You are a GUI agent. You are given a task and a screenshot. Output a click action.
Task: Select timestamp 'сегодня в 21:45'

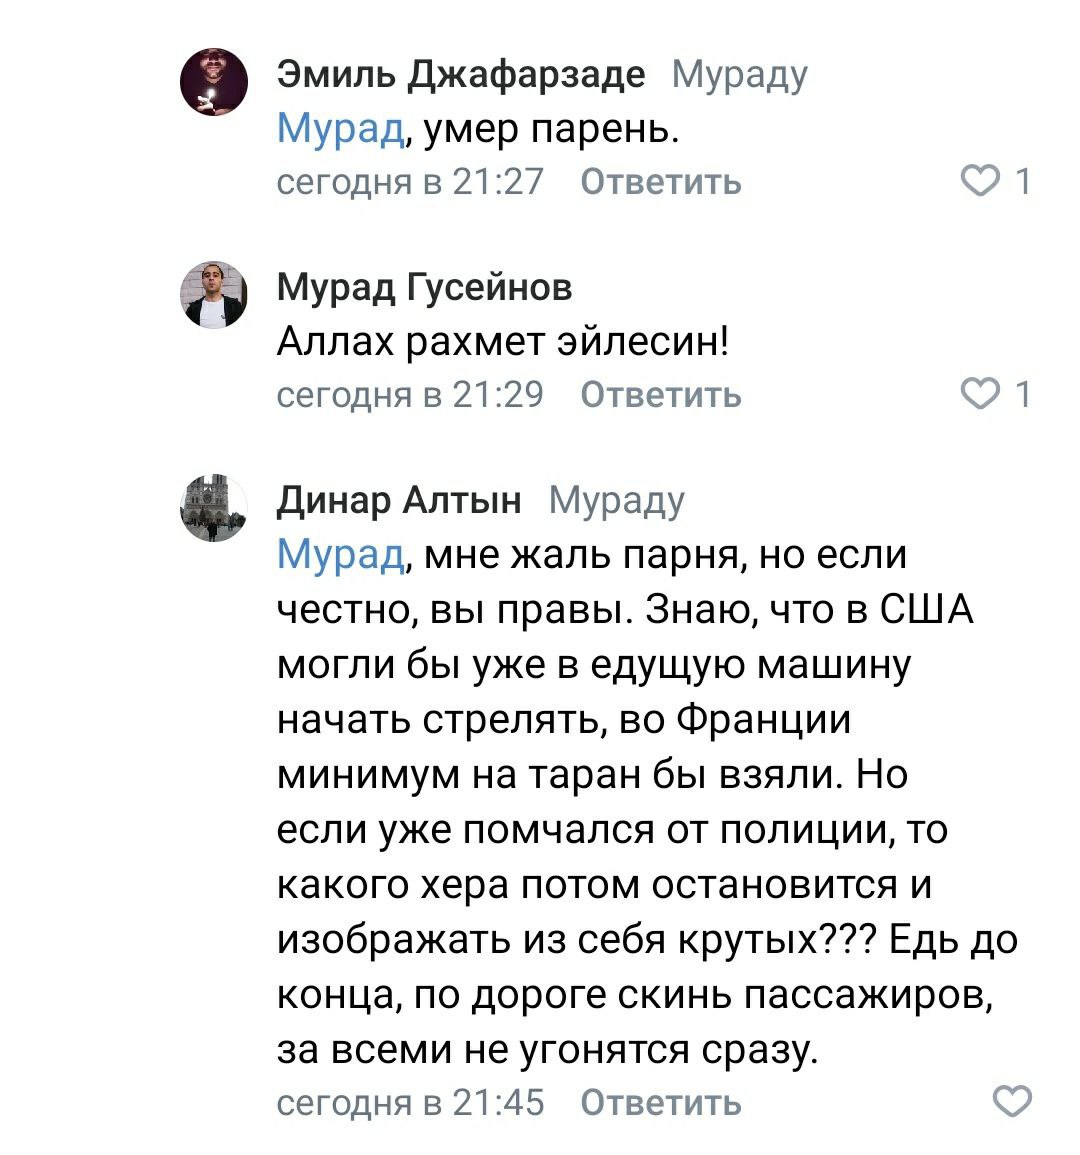click(410, 1102)
